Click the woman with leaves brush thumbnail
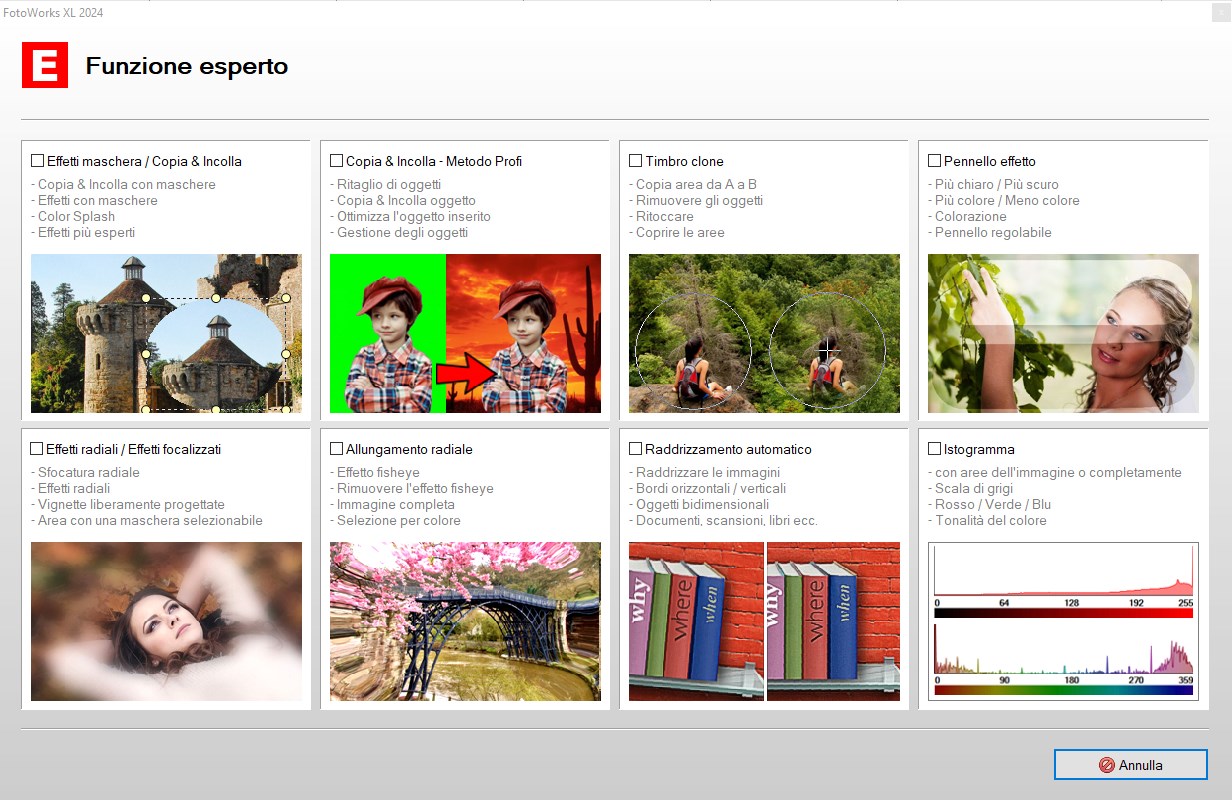Image resolution: width=1232 pixels, height=800 pixels. tap(1063, 333)
